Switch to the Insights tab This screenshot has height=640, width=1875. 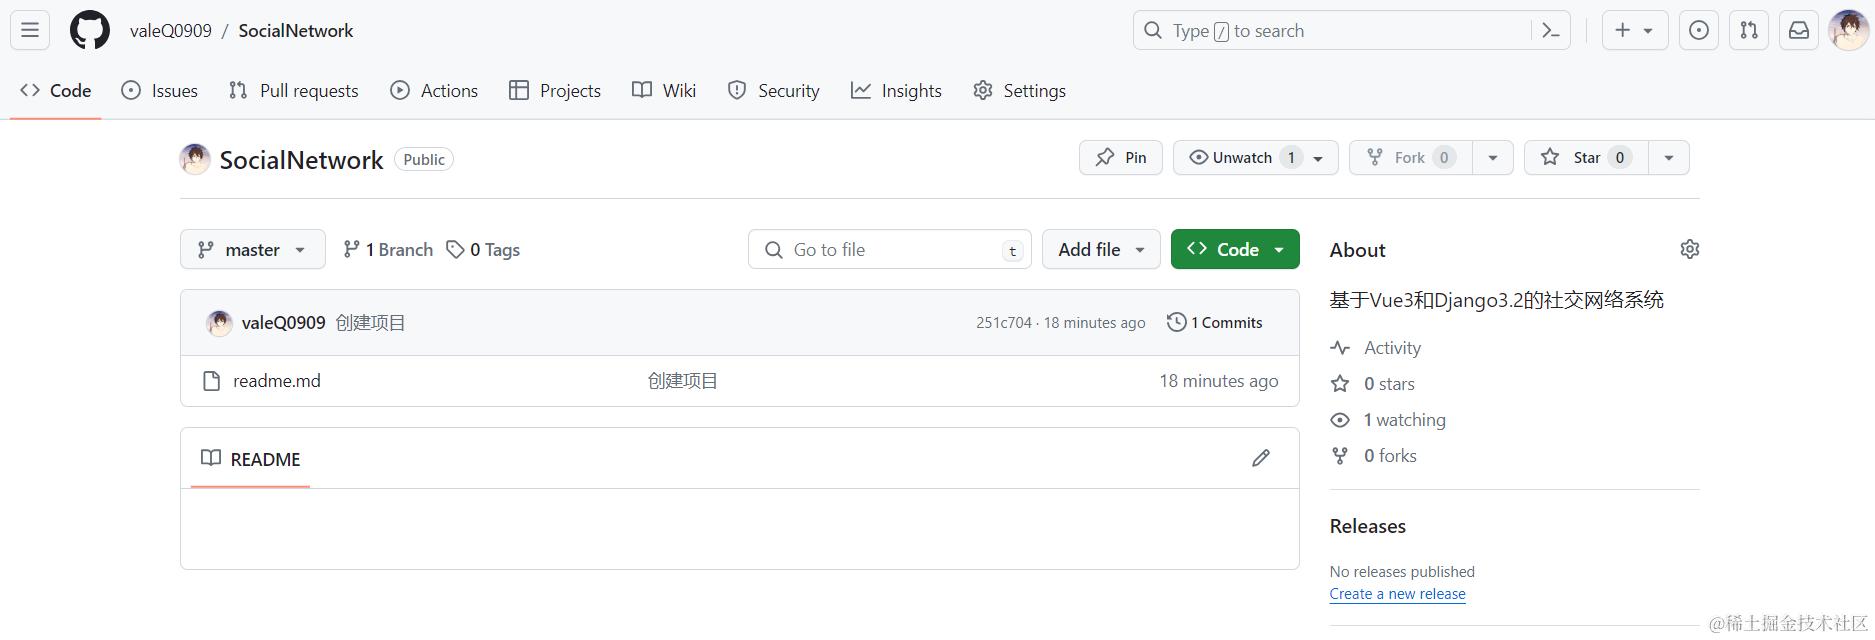click(896, 90)
